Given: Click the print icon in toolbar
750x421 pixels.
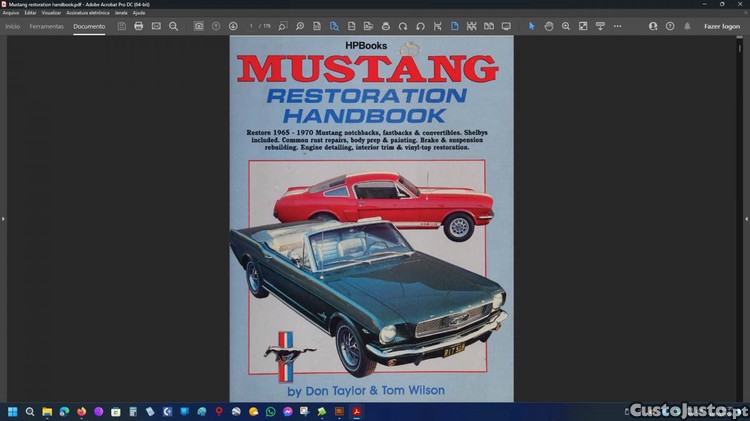Looking at the screenshot, I should pos(139,26).
